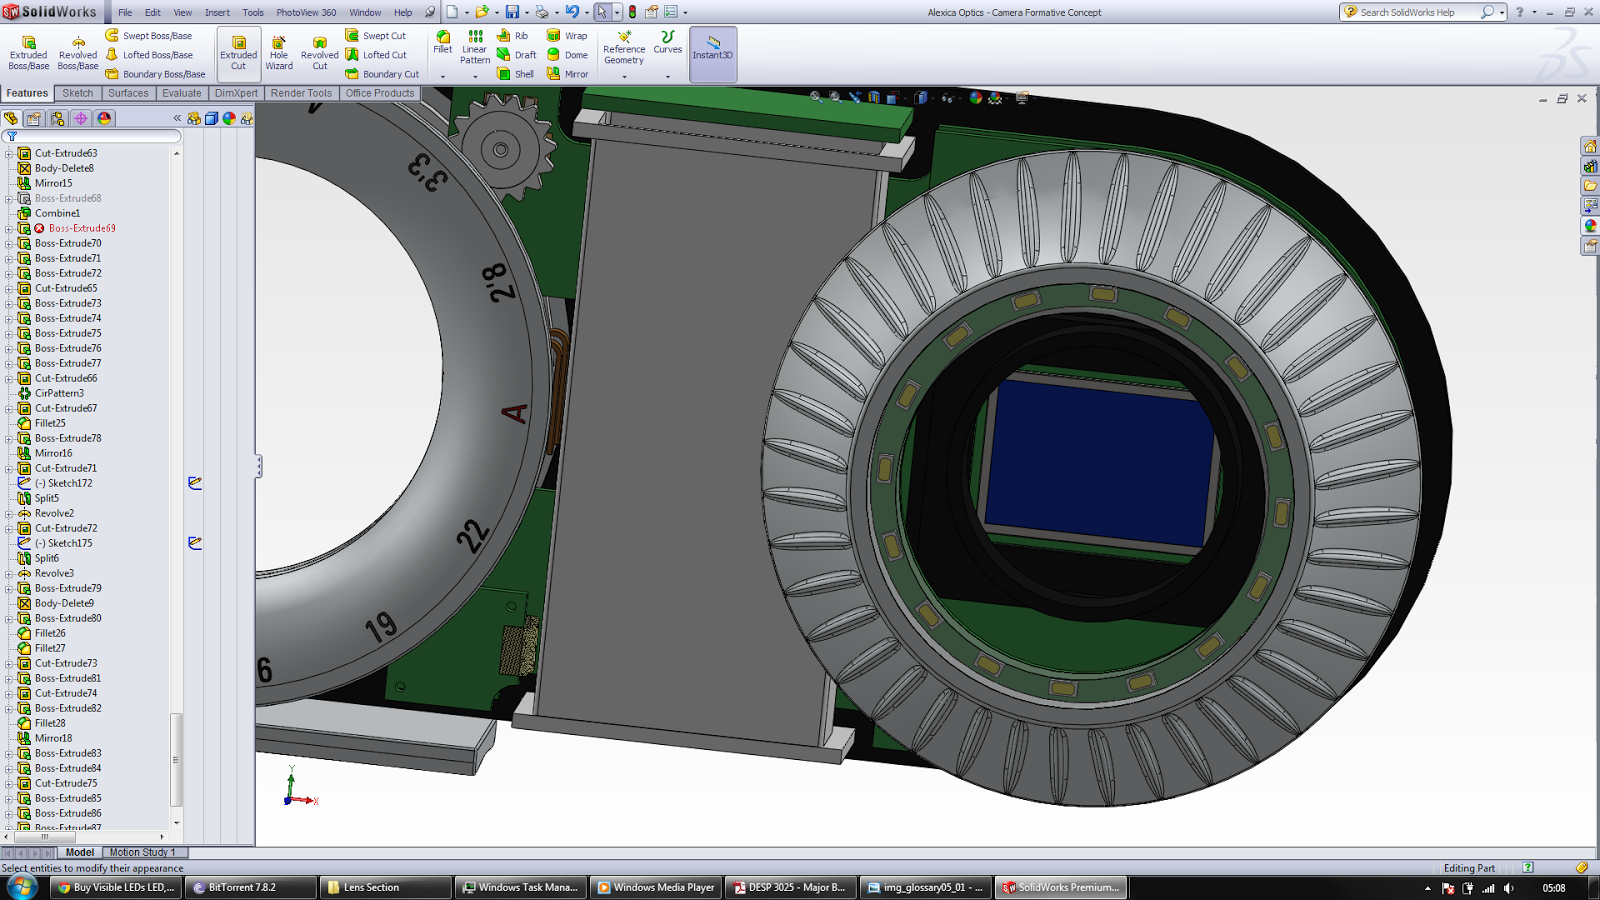The width and height of the screenshot is (1600, 900).
Task: Open Windows Media Player taskbar button
Action: point(656,887)
